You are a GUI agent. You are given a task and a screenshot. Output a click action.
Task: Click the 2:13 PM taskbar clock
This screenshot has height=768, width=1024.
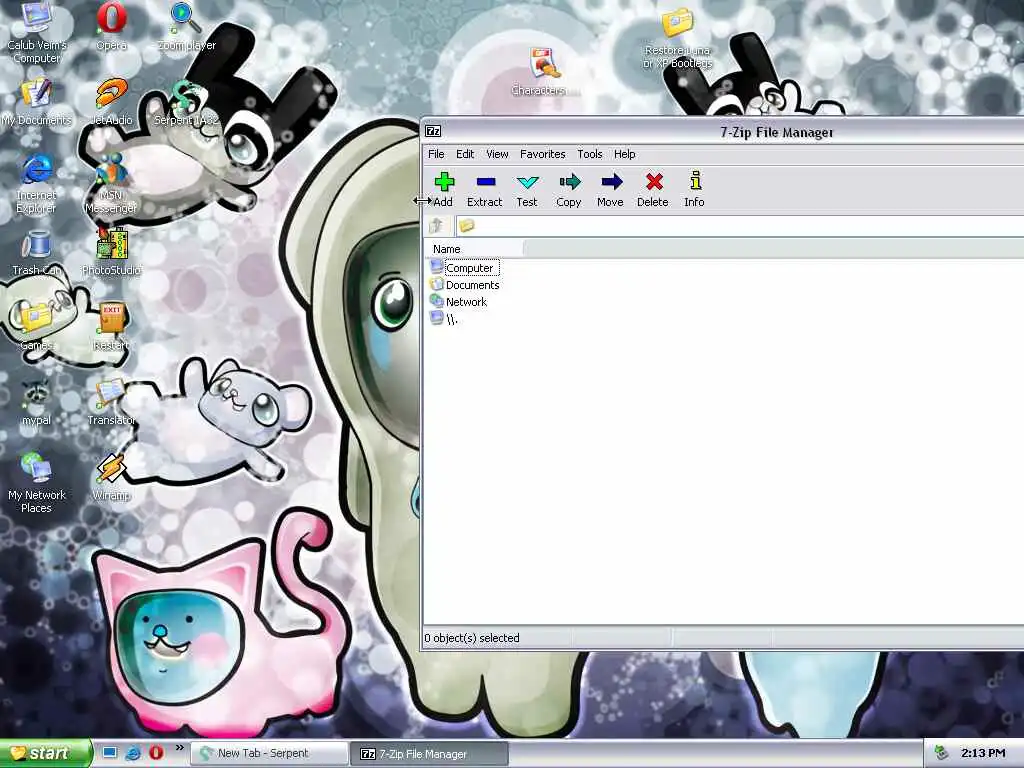point(983,753)
